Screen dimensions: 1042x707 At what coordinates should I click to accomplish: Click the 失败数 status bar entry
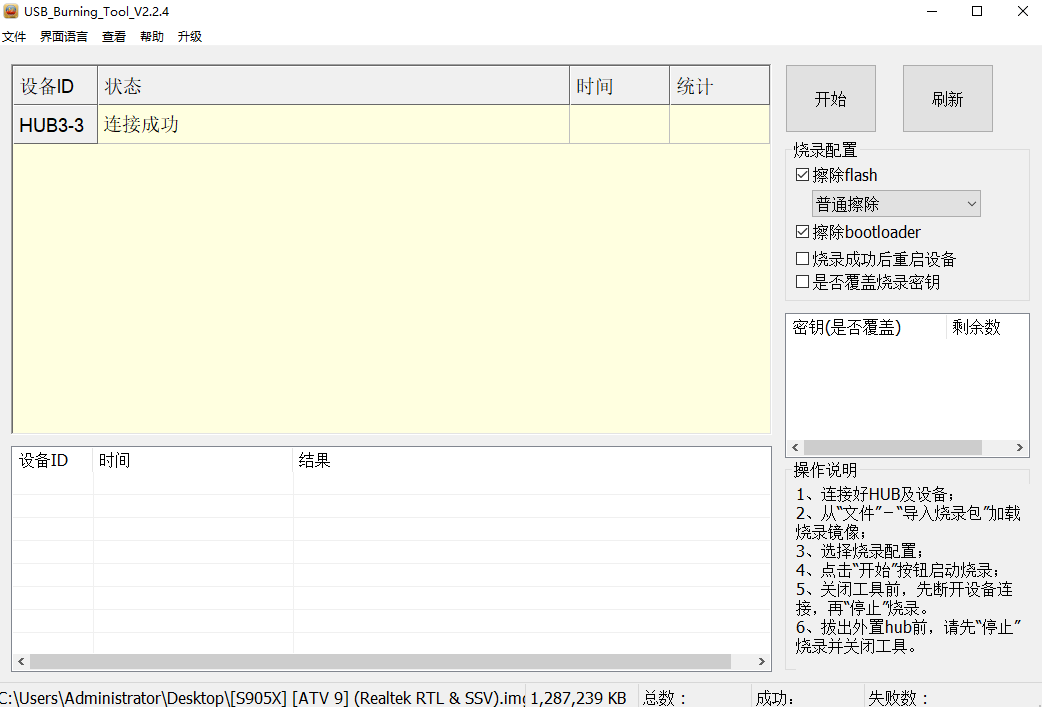coord(898,698)
